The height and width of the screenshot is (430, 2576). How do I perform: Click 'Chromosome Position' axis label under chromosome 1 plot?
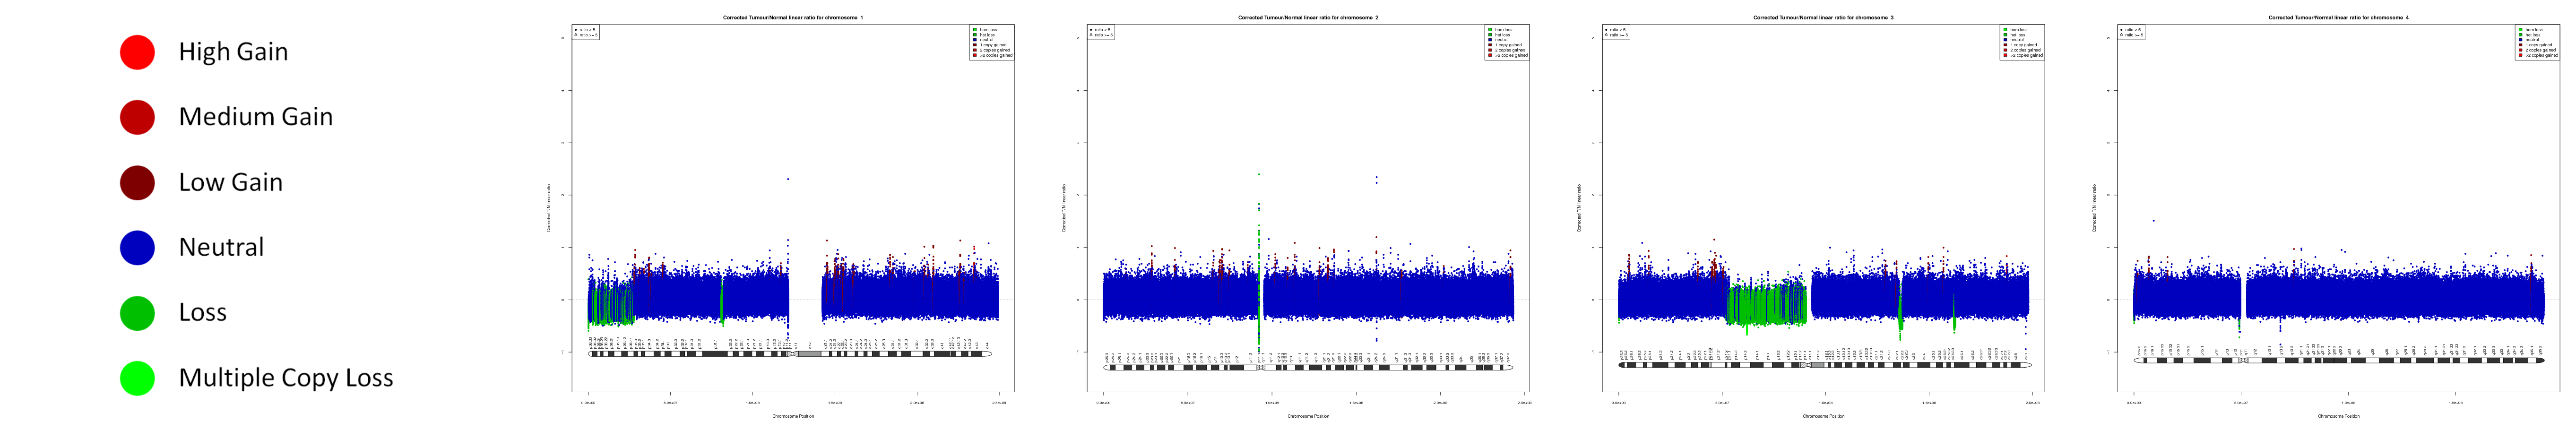click(x=793, y=416)
